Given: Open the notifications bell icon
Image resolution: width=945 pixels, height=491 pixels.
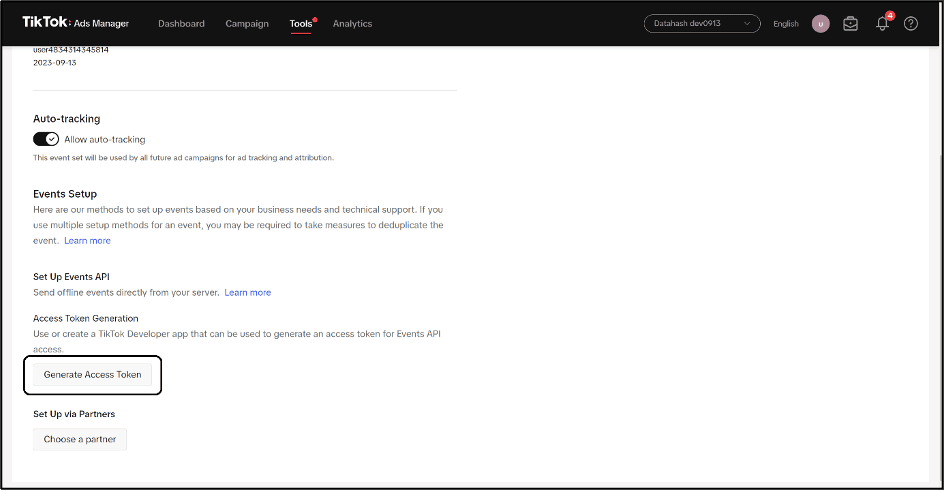Looking at the screenshot, I should pyautogui.click(x=882, y=24).
